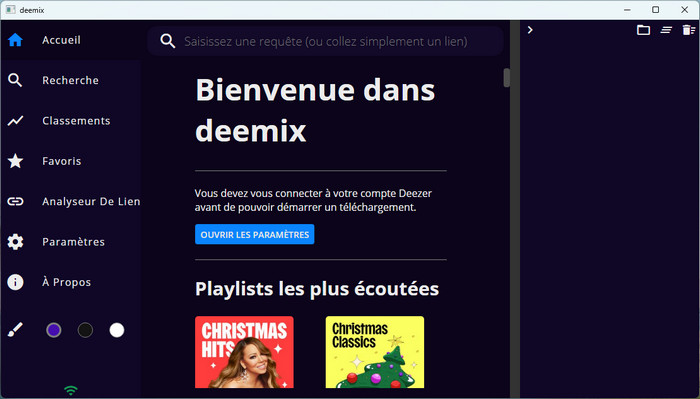Choose the purple theme swatch
Screen dimensions: 700x399
tap(54, 330)
